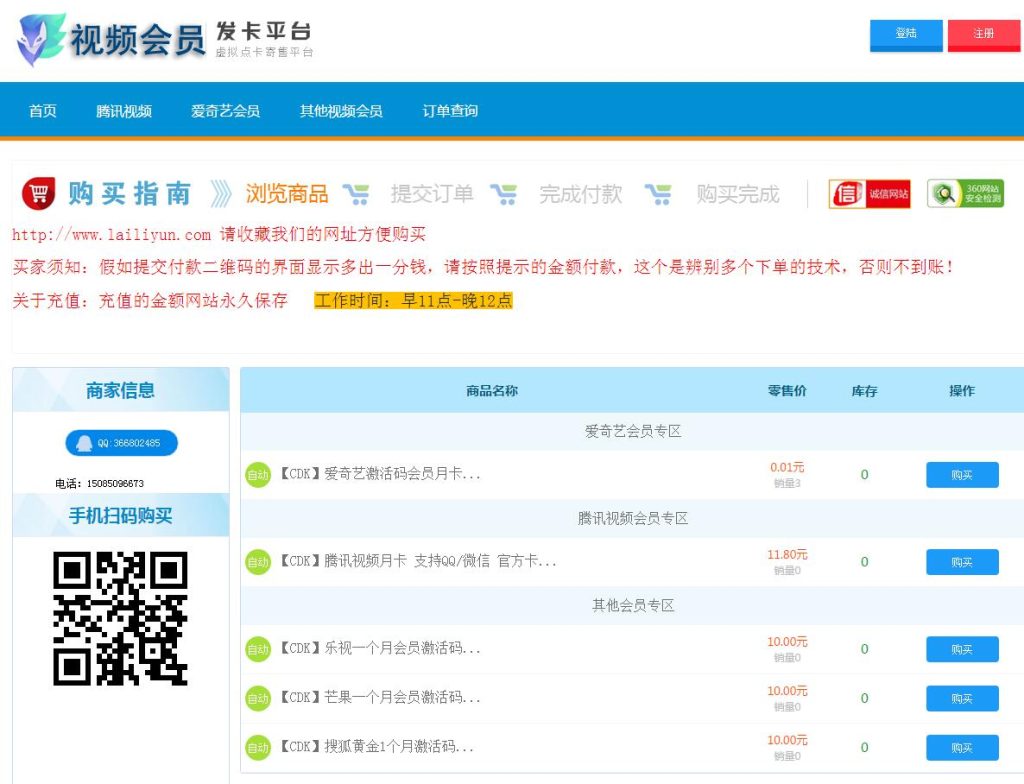The height and width of the screenshot is (784, 1024).
Task: Click the green 自动 icon on the 腾讯视频月卡 row
Action: point(258,562)
